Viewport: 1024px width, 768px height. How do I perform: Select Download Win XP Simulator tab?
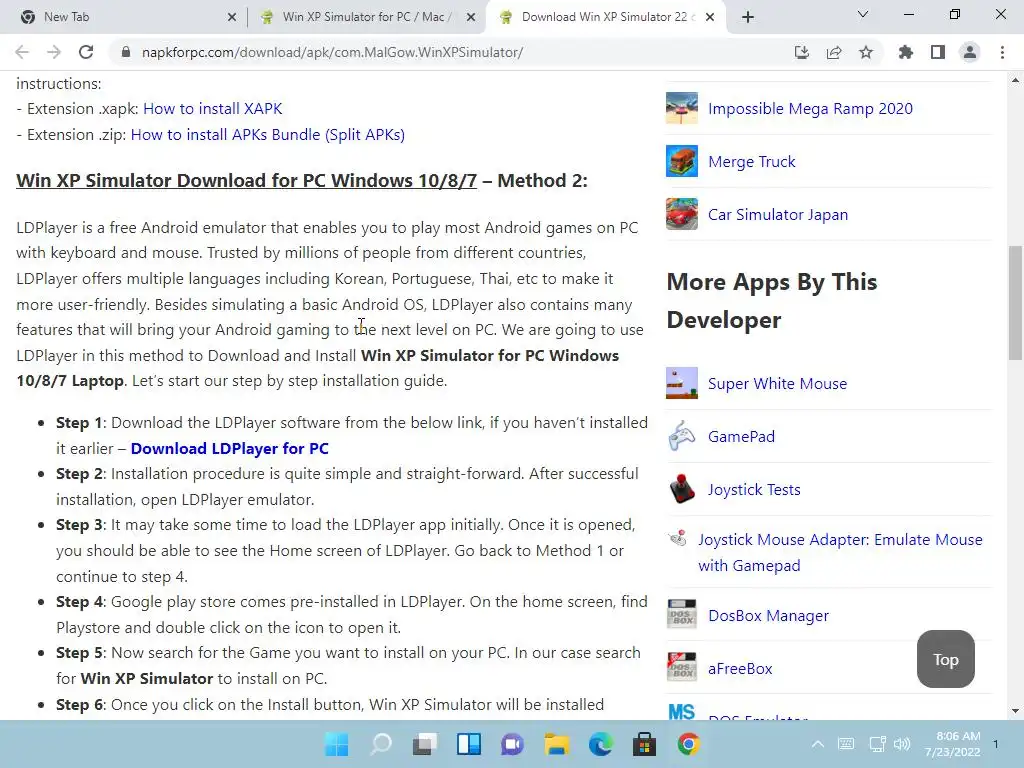(605, 17)
